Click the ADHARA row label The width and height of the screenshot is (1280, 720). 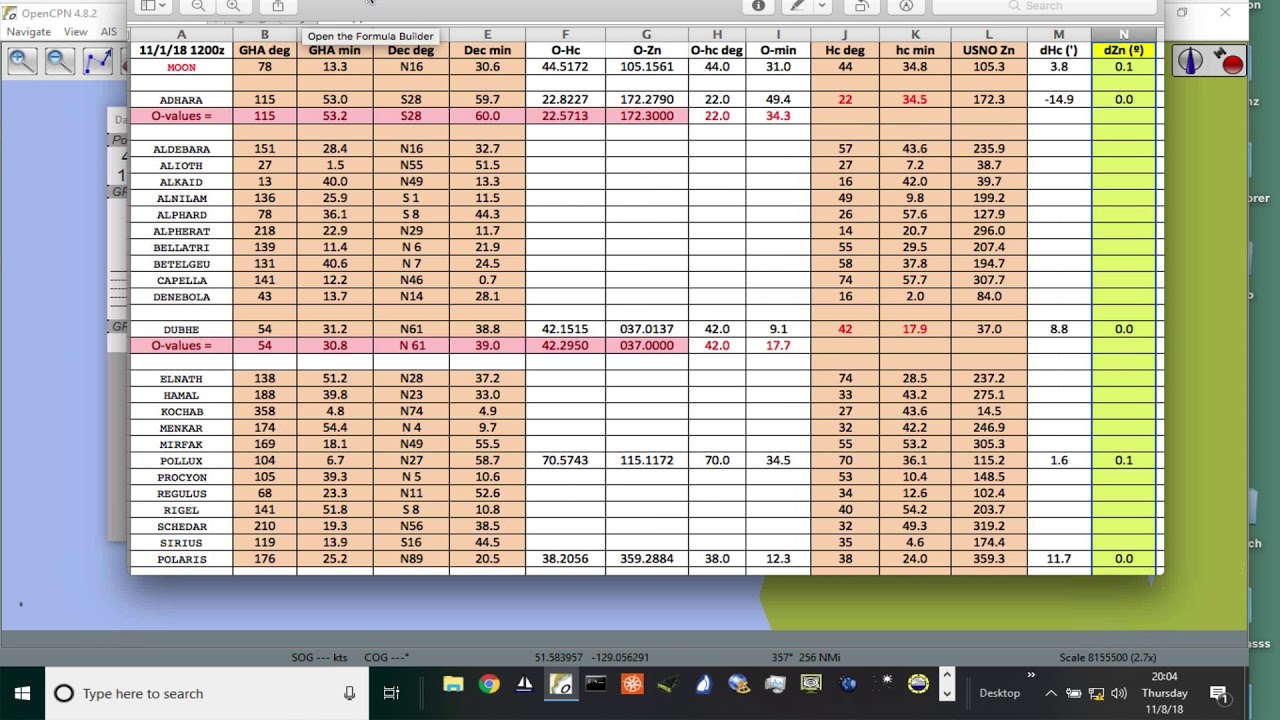click(181, 100)
